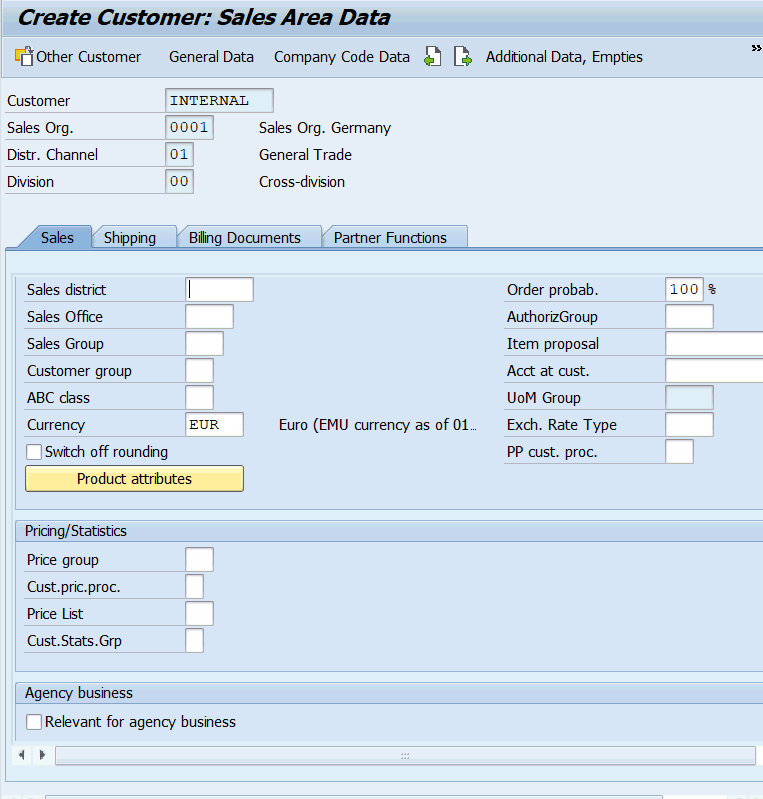This screenshot has width=763, height=799.
Task: Click the Order probab. field with 100
Action: tap(684, 289)
